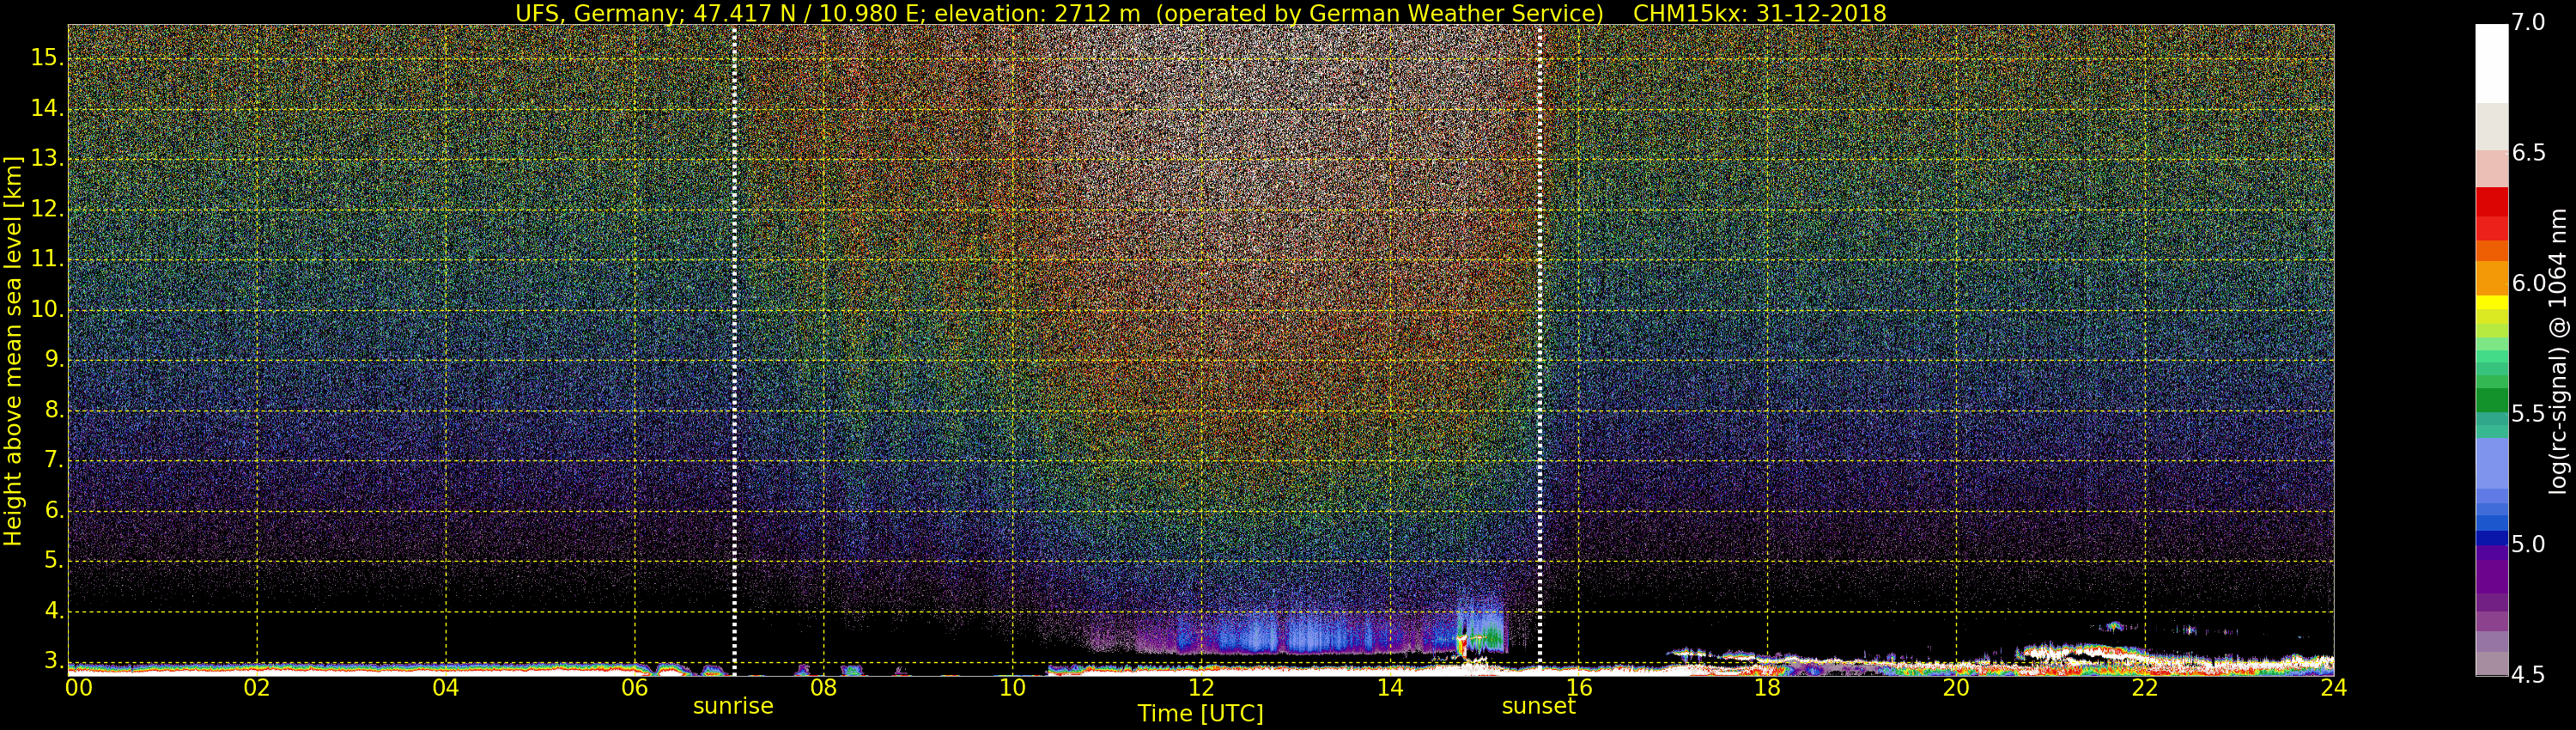The width and height of the screenshot is (2576, 730).
Task: Click the white dotted sunrise marker line
Action: pyautogui.click(x=734, y=350)
